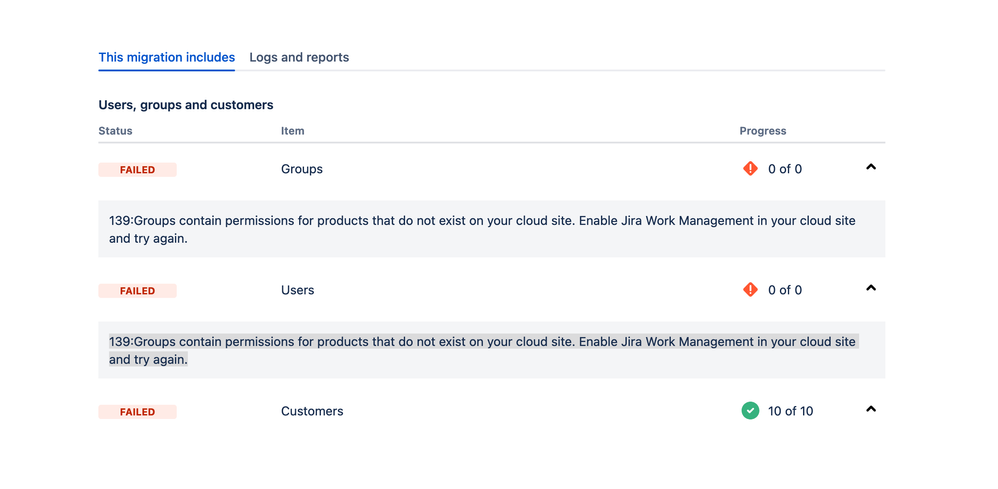This screenshot has width=998, height=489.
Task: Click the Progress column header
Action: click(x=763, y=131)
